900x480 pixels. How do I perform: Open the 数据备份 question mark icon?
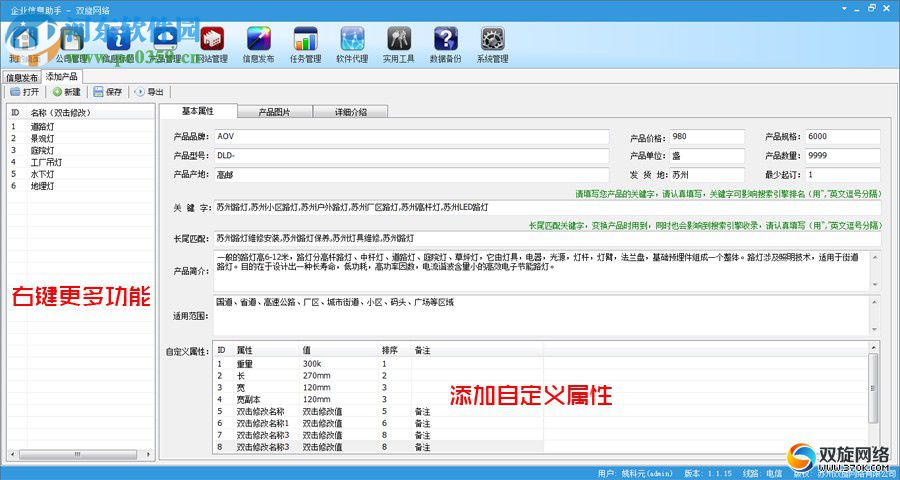(x=445, y=44)
